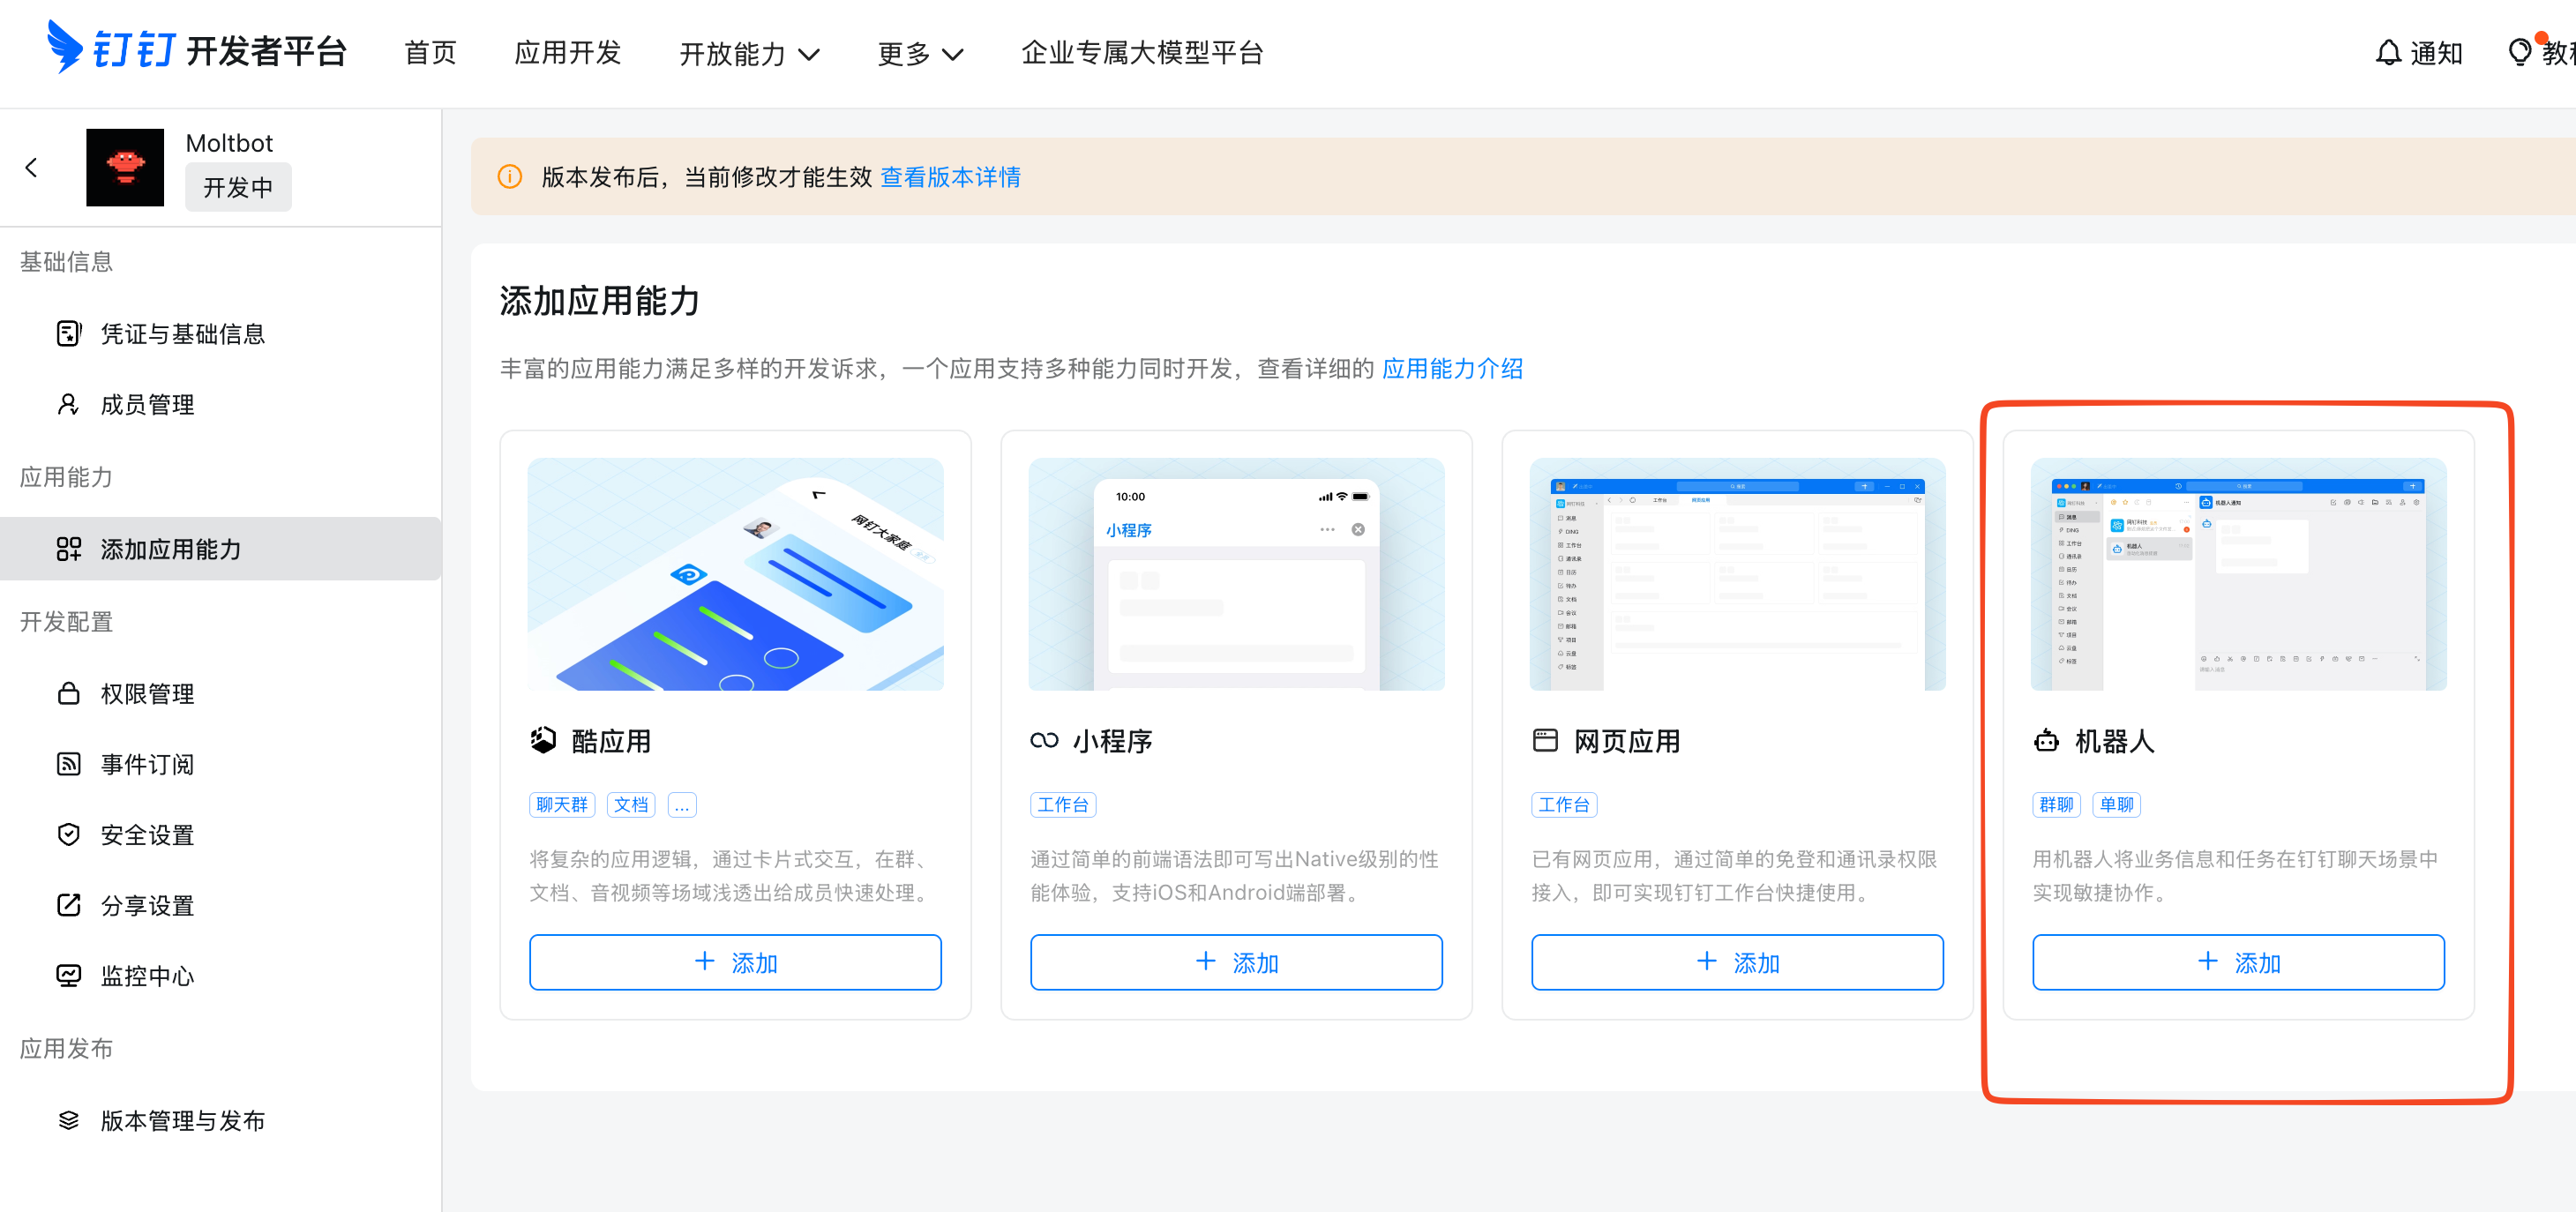Click the Moltbot avatar thumbnail
This screenshot has width=2576, height=1212.
tap(124, 167)
